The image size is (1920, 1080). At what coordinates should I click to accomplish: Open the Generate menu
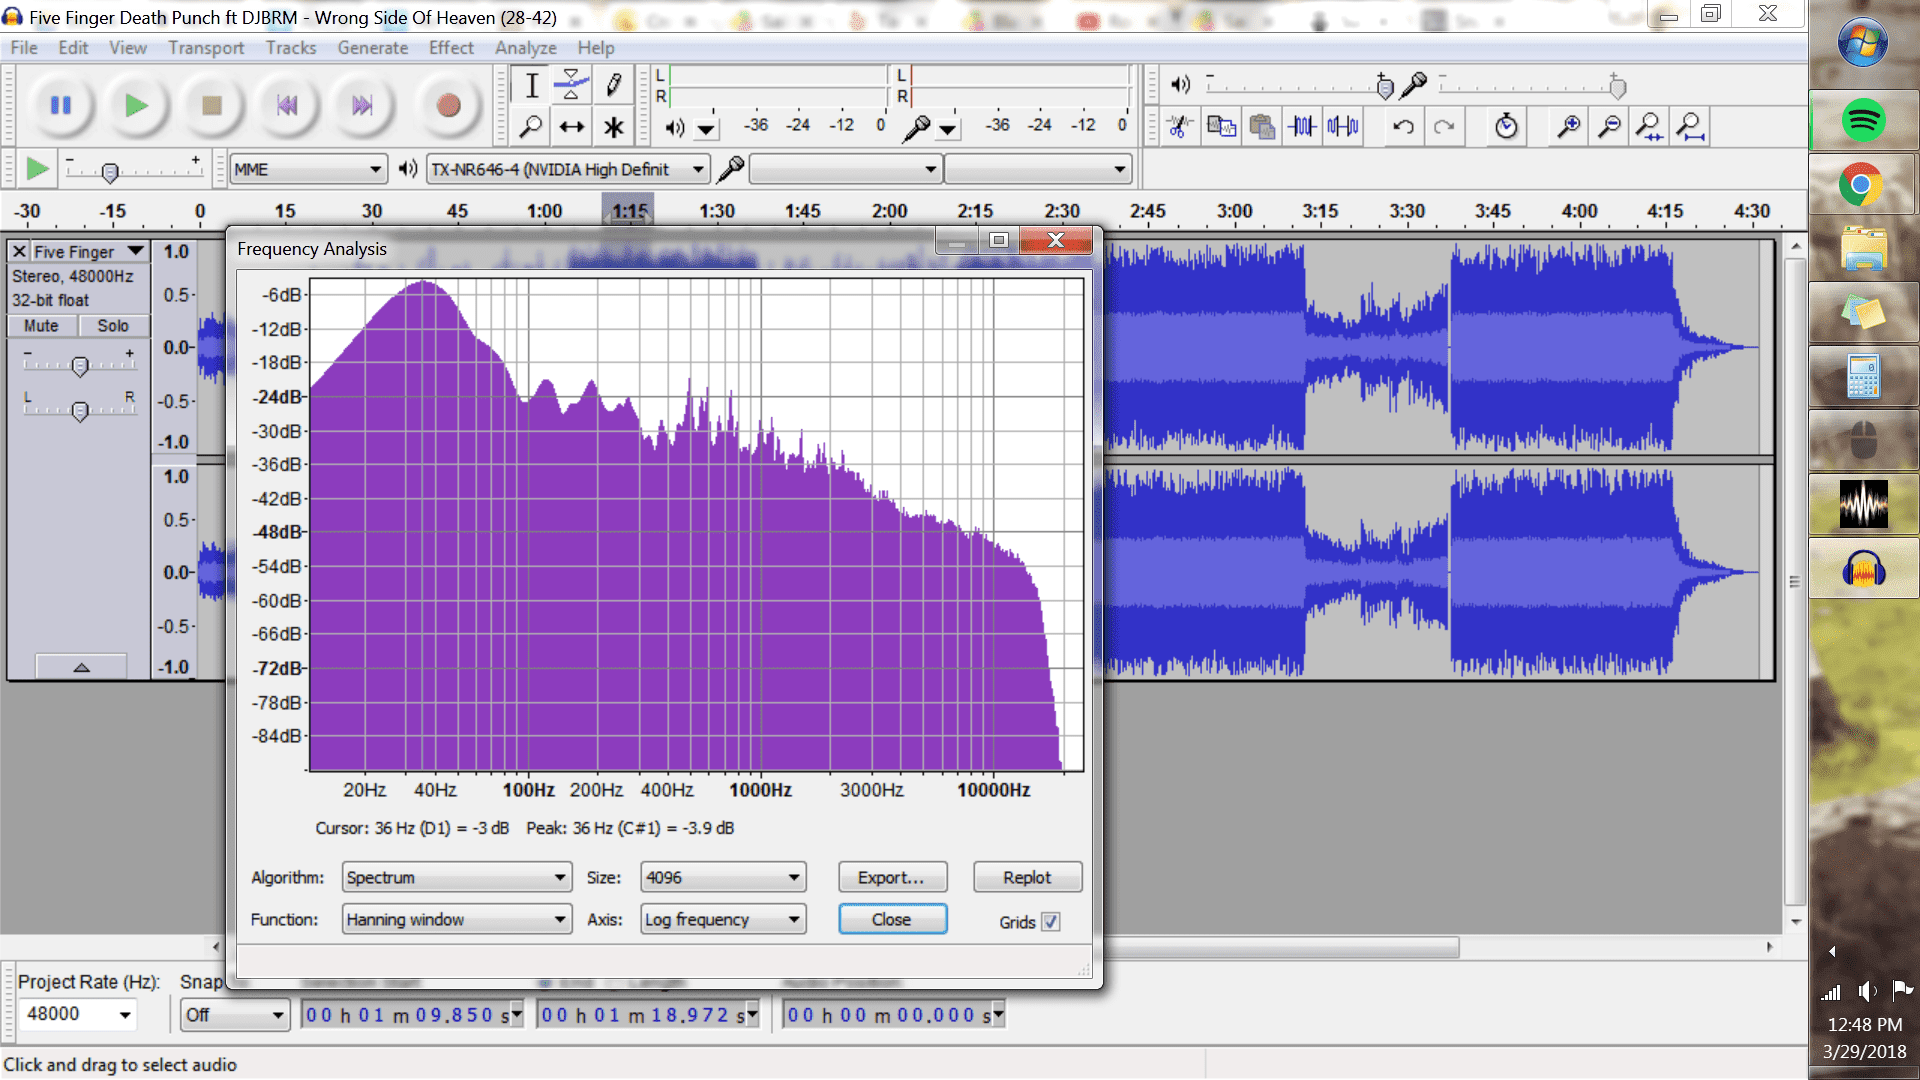pos(373,48)
